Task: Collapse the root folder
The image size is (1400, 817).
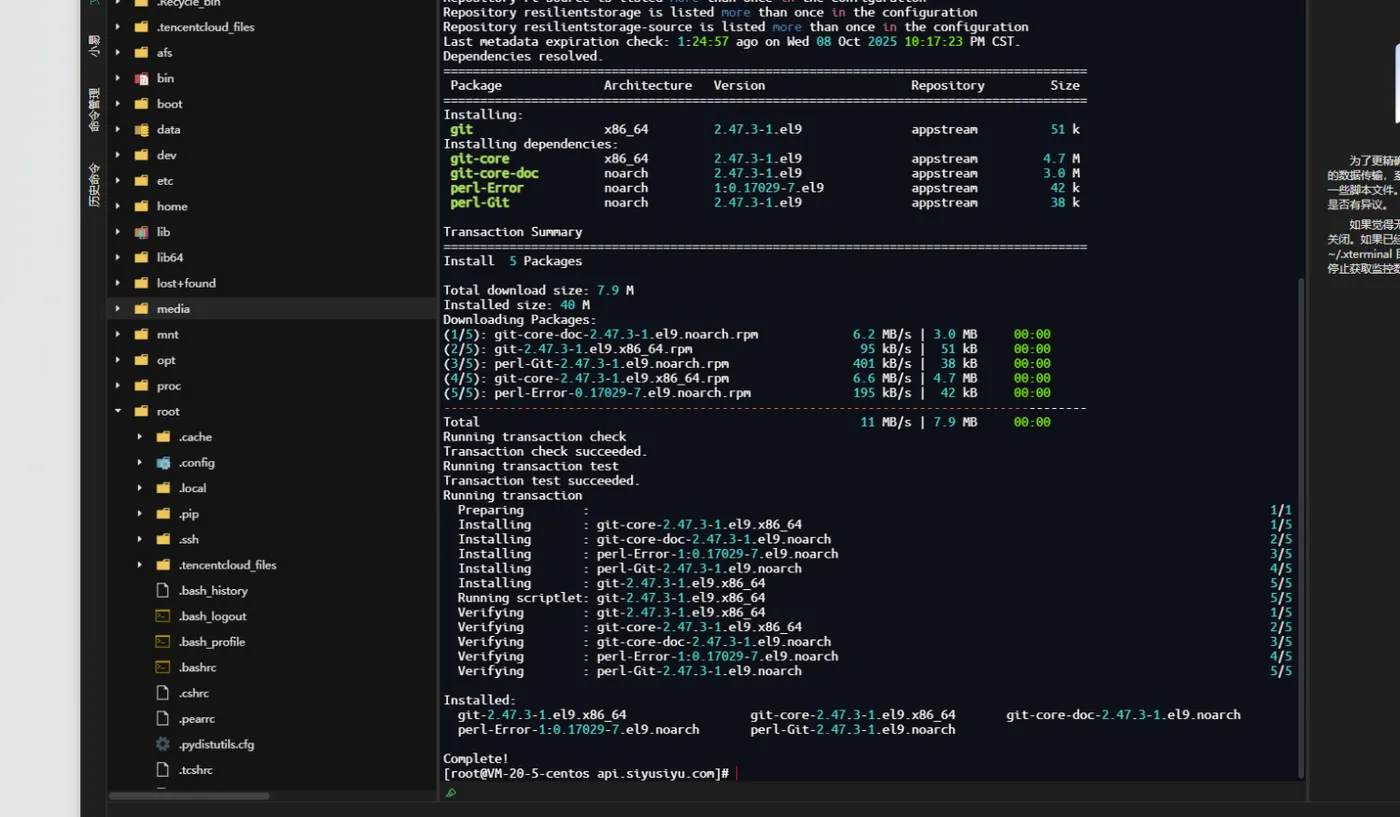Action: (118, 411)
